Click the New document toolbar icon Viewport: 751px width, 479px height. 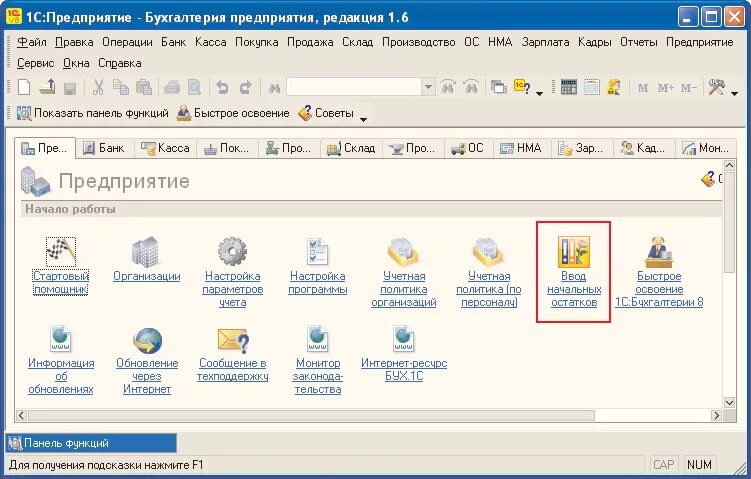click(x=24, y=87)
